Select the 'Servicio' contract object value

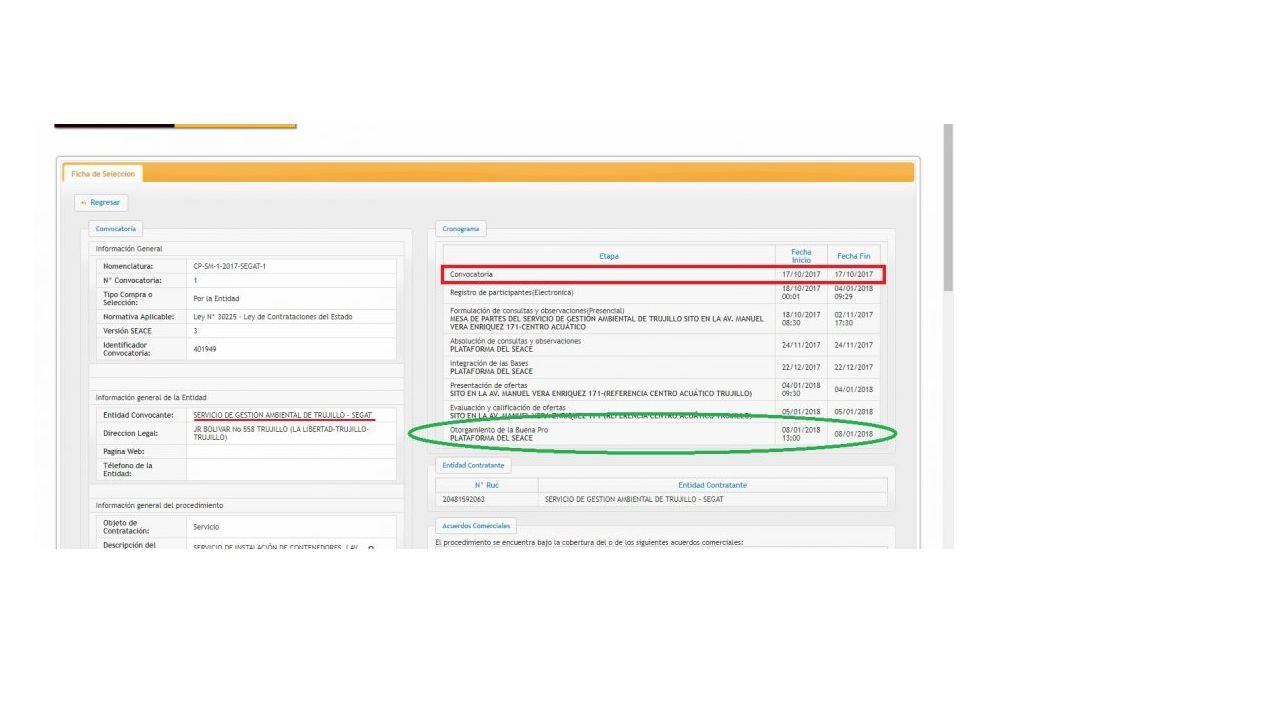click(x=206, y=526)
